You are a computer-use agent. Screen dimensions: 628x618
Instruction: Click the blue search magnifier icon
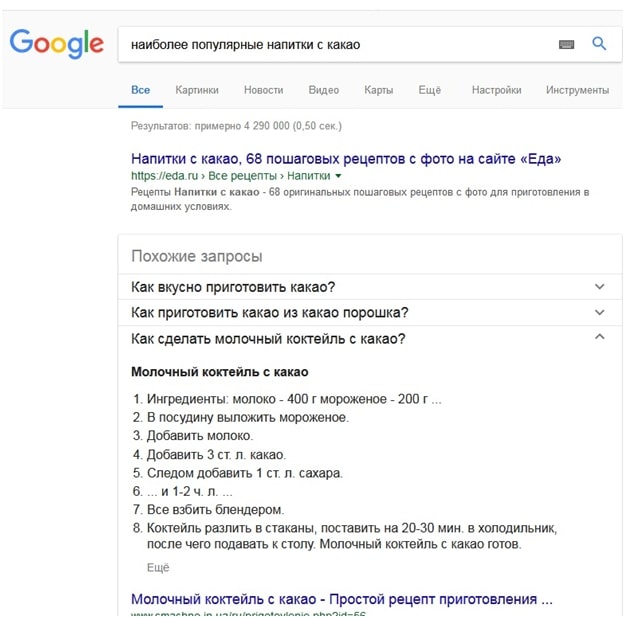(599, 43)
